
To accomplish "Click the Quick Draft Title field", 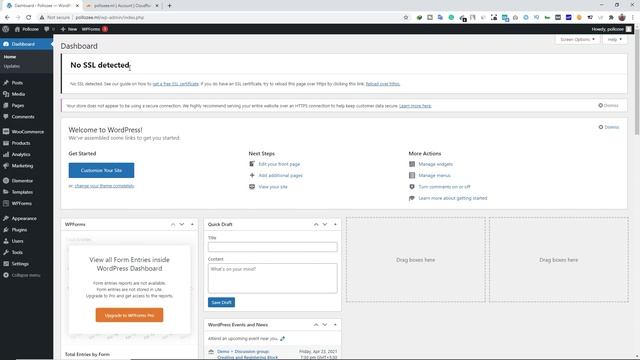I will 273,247.
